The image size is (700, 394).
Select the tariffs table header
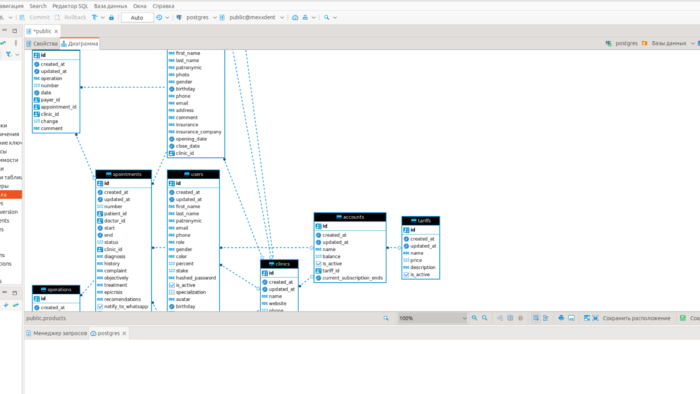[421, 220]
